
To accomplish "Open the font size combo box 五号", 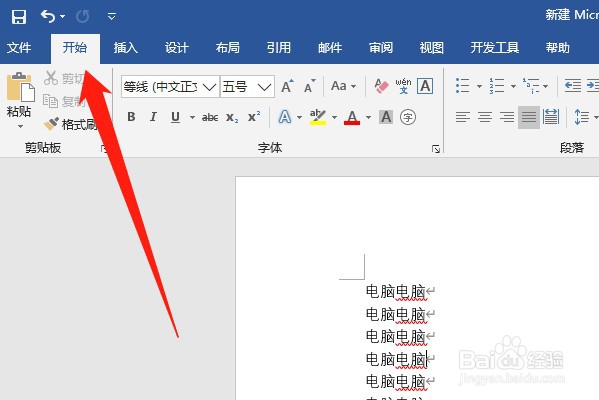I will pyautogui.click(x=247, y=87).
